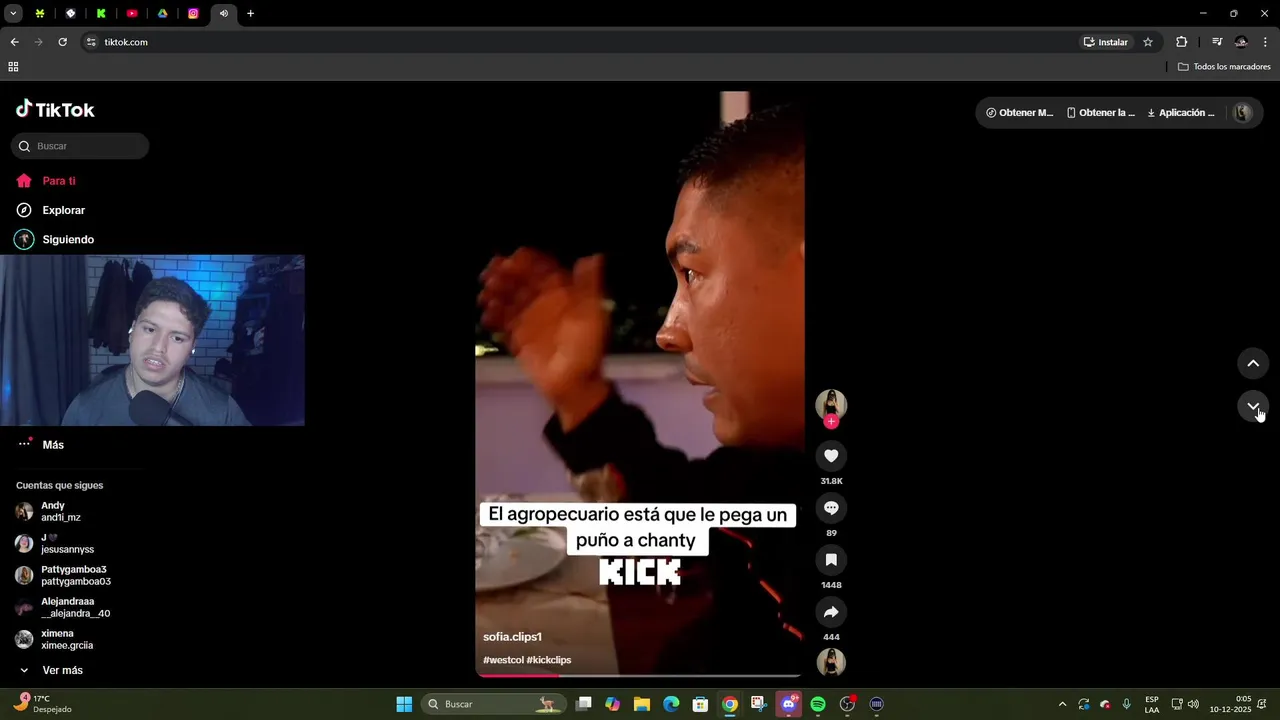Open Spotify from the taskbar
Viewport: 1280px width, 720px height.
pos(818,704)
